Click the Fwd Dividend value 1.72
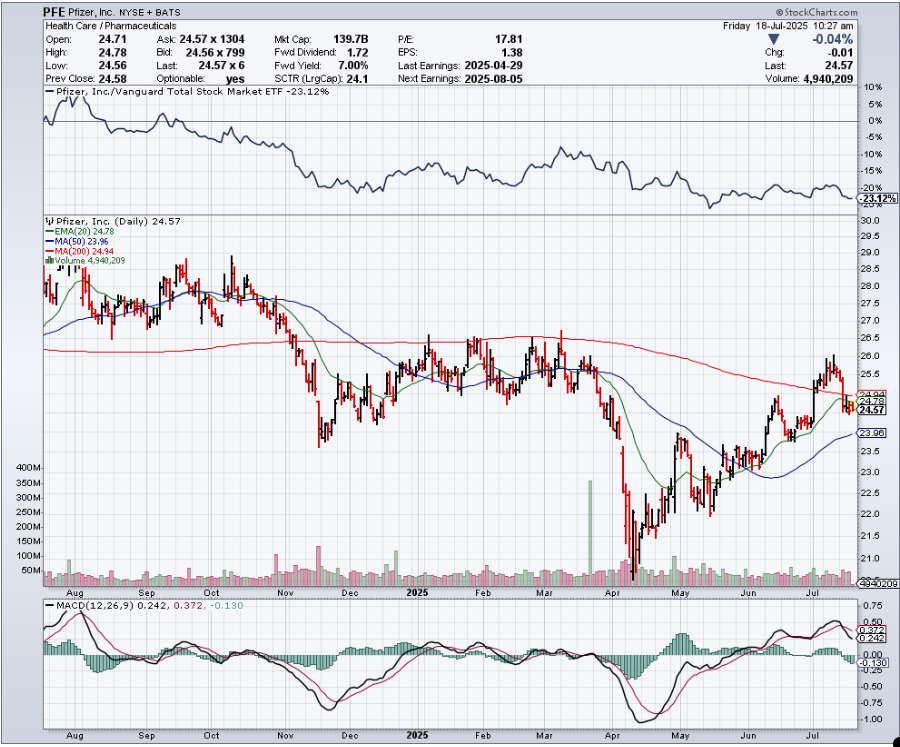This screenshot has width=900, height=747. (x=358, y=53)
